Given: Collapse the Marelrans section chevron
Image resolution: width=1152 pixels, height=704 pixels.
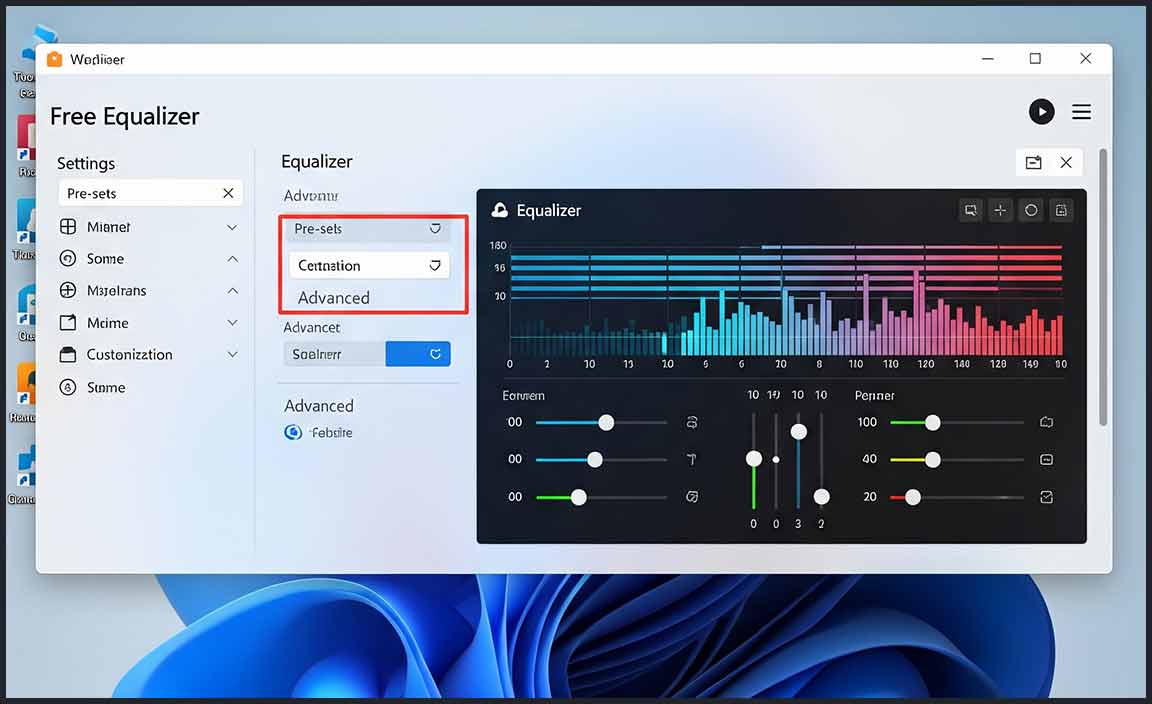Looking at the screenshot, I should tap(232, 291).
